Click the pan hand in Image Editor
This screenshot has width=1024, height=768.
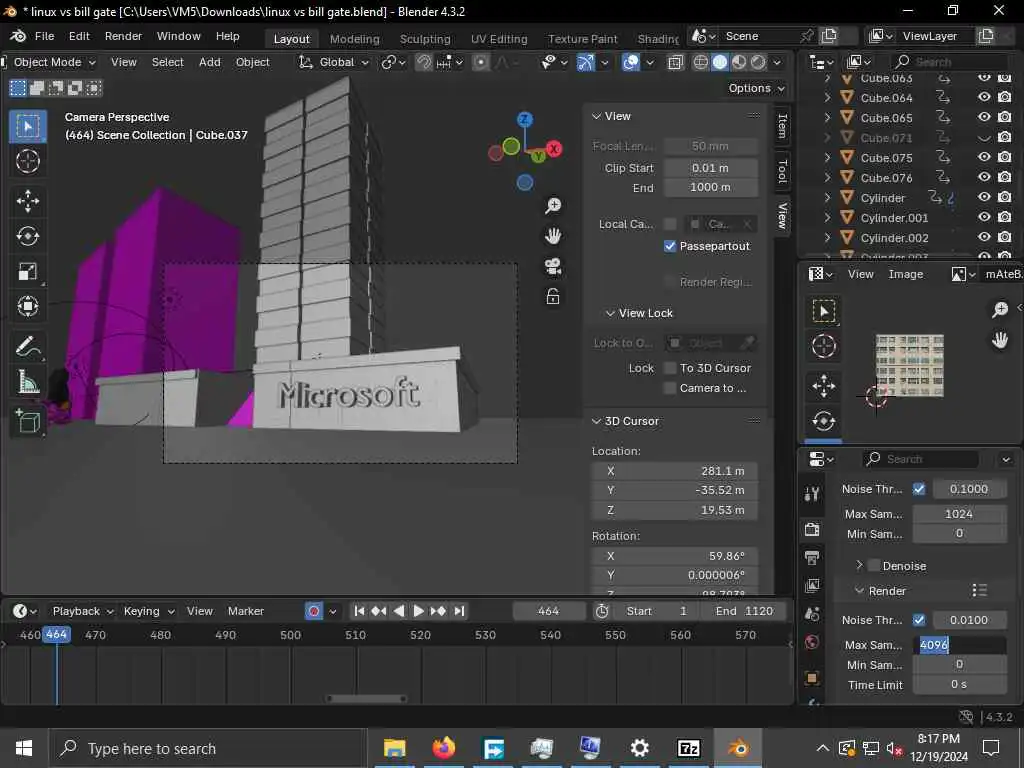click(1000, 340)
